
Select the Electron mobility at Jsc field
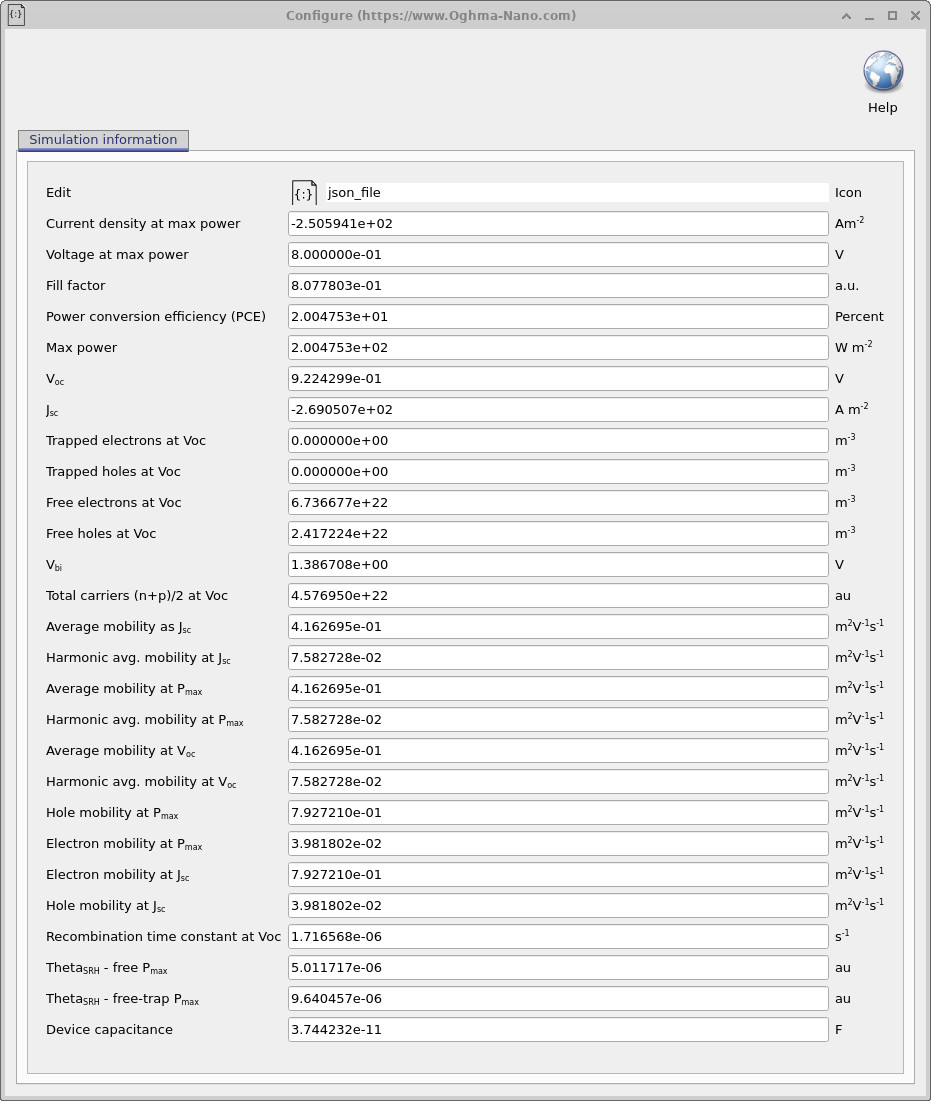coord(558,874)
